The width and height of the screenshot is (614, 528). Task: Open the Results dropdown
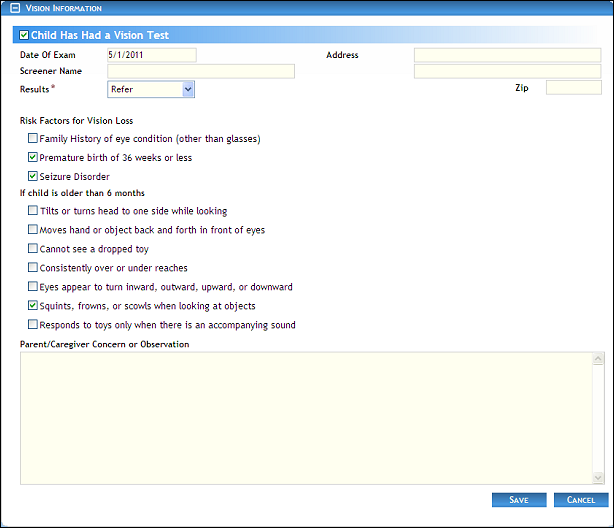151,90
